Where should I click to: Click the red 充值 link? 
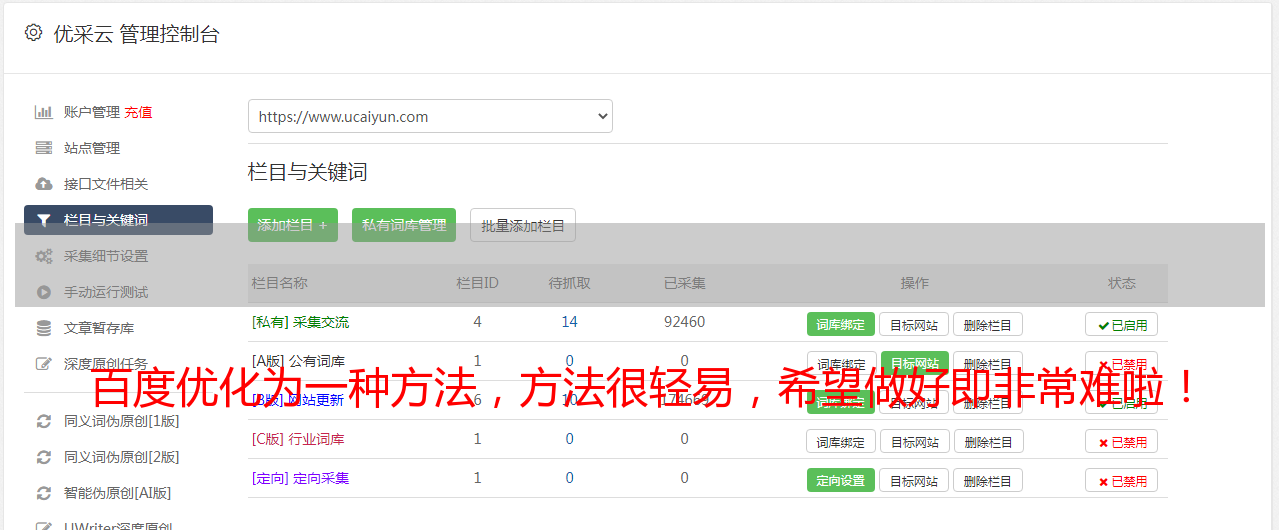139,112
